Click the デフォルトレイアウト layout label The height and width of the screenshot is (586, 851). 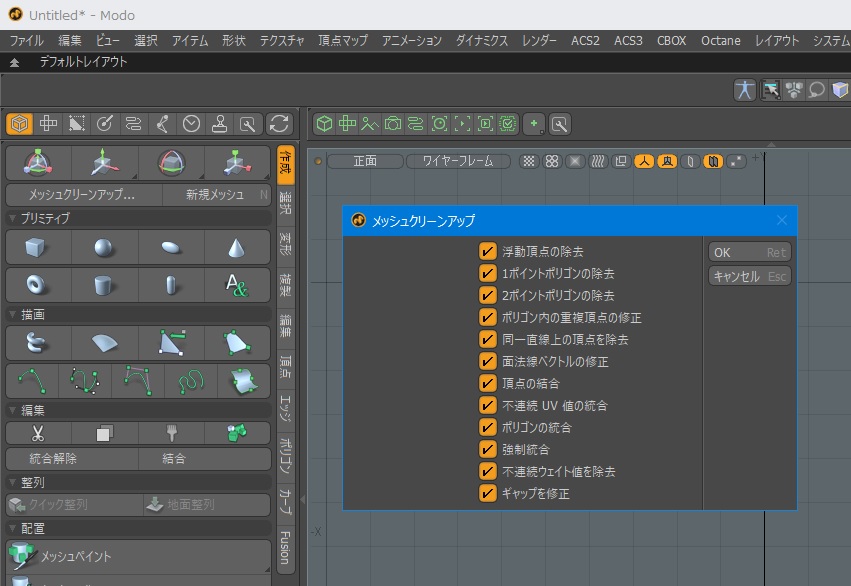click(83, 62)
